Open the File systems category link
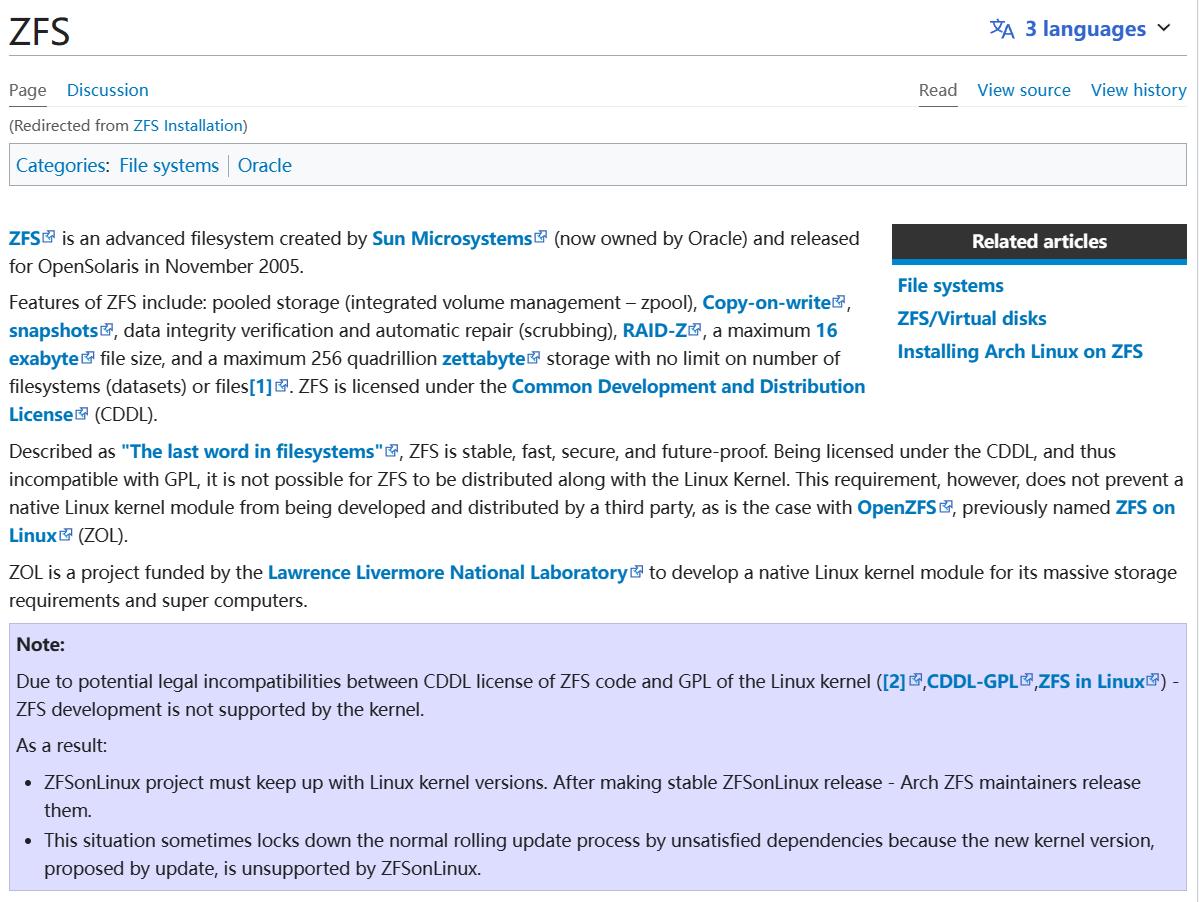The width and height of the screenshot is (1199, 902). [x=168, y=166]
